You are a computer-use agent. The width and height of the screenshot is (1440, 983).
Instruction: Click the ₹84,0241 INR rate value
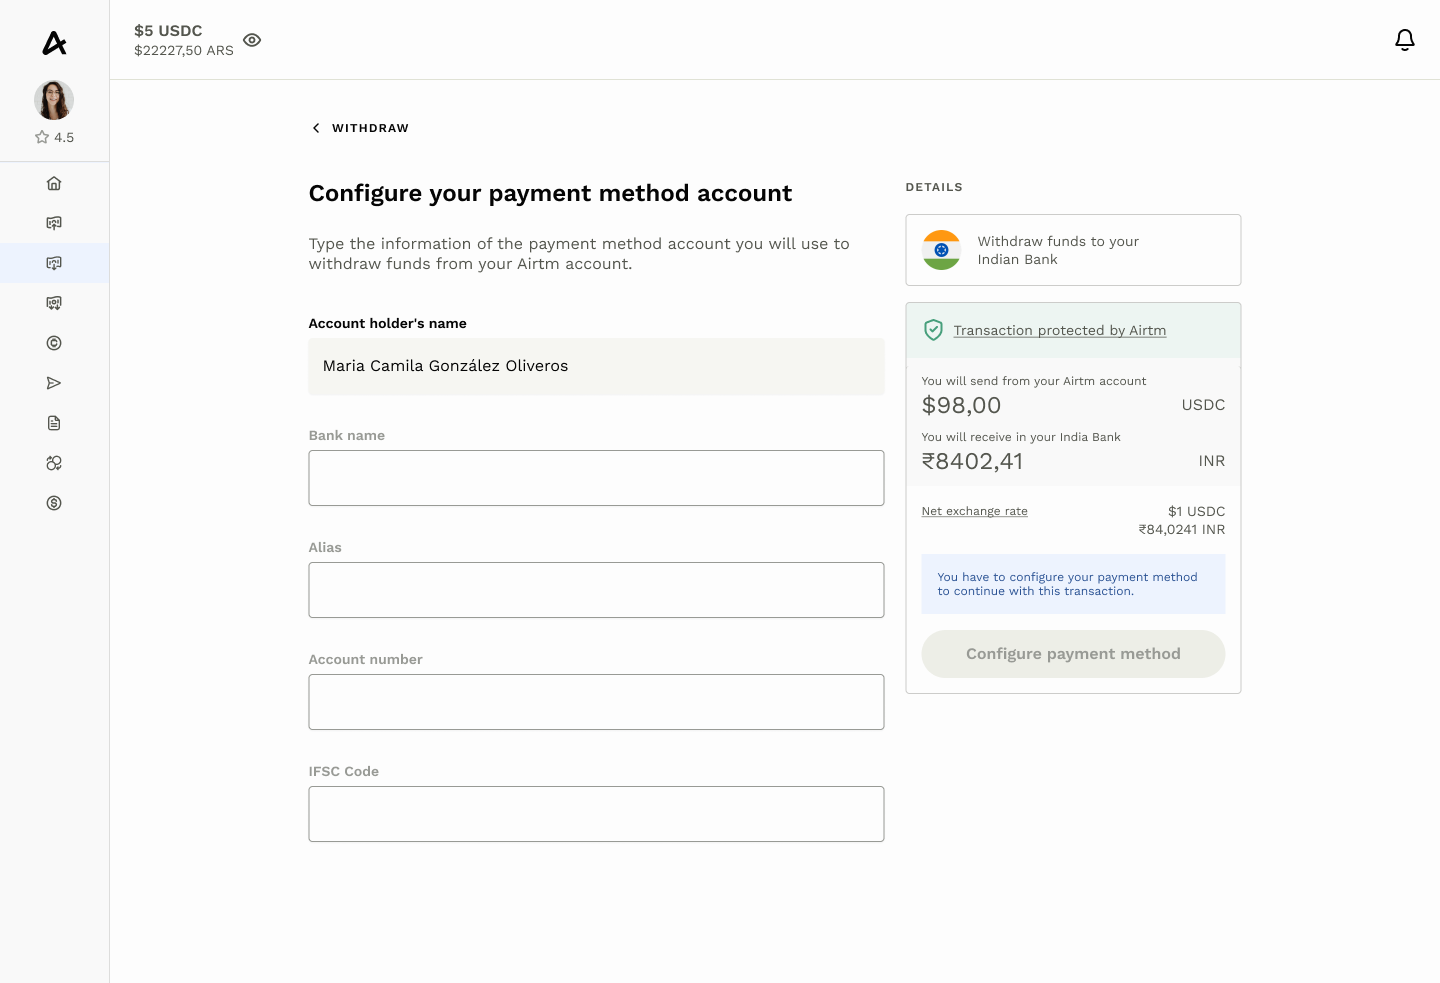point(1181,530)
